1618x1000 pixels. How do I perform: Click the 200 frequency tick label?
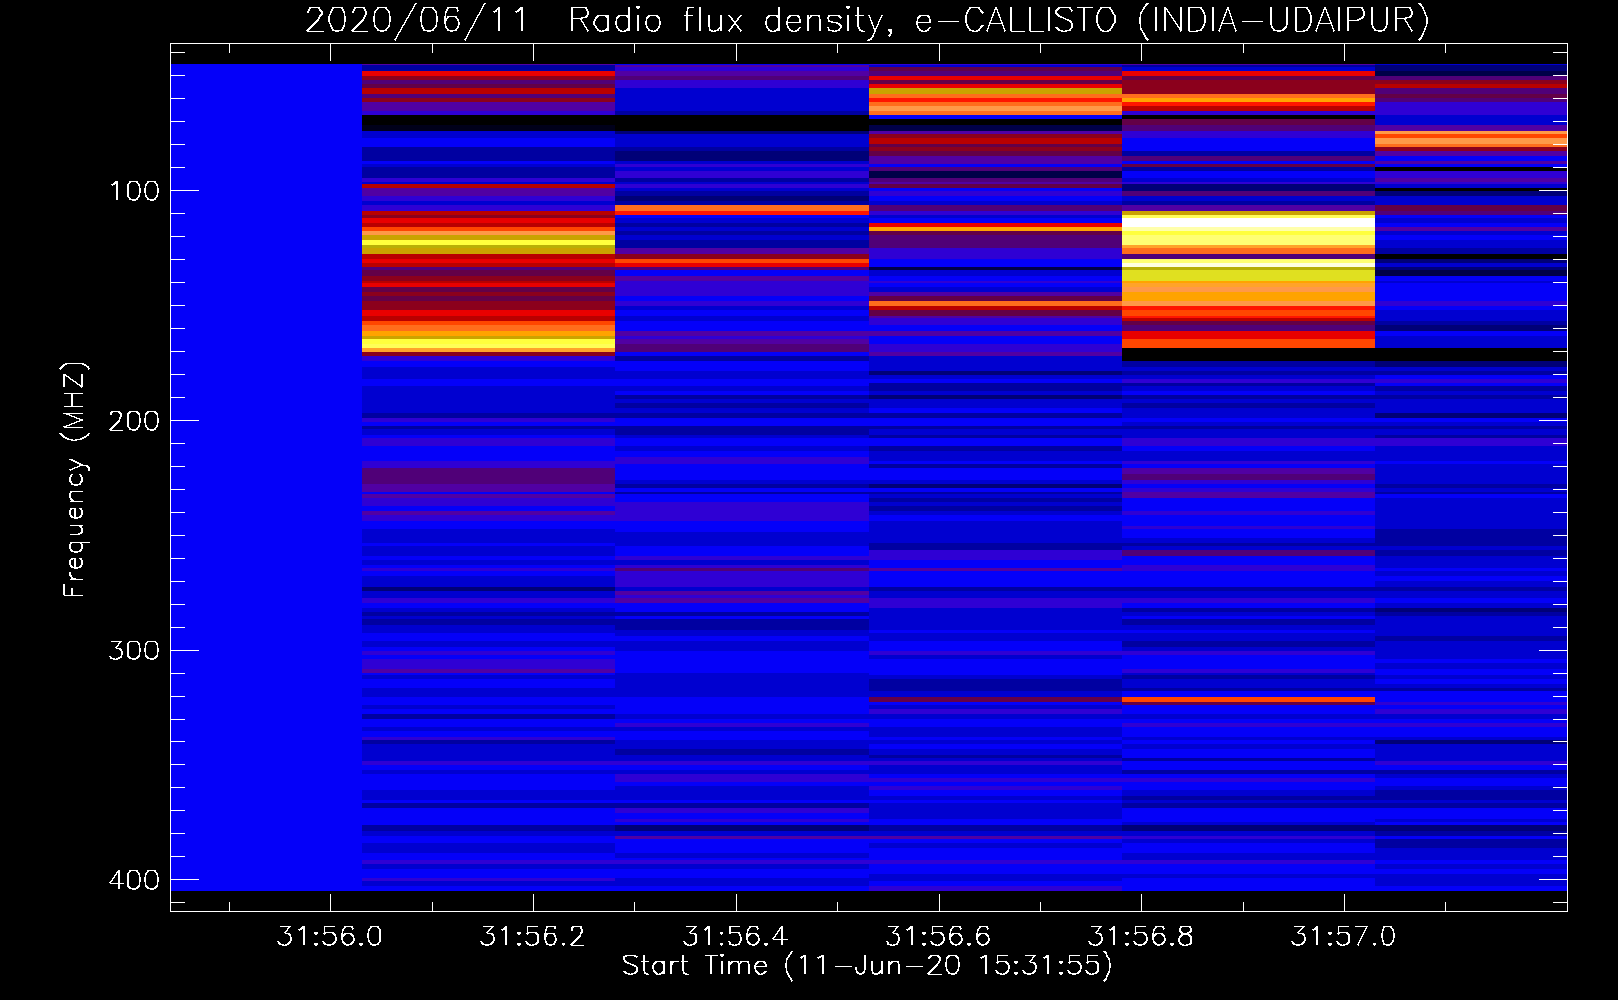[x=134, y=421]
